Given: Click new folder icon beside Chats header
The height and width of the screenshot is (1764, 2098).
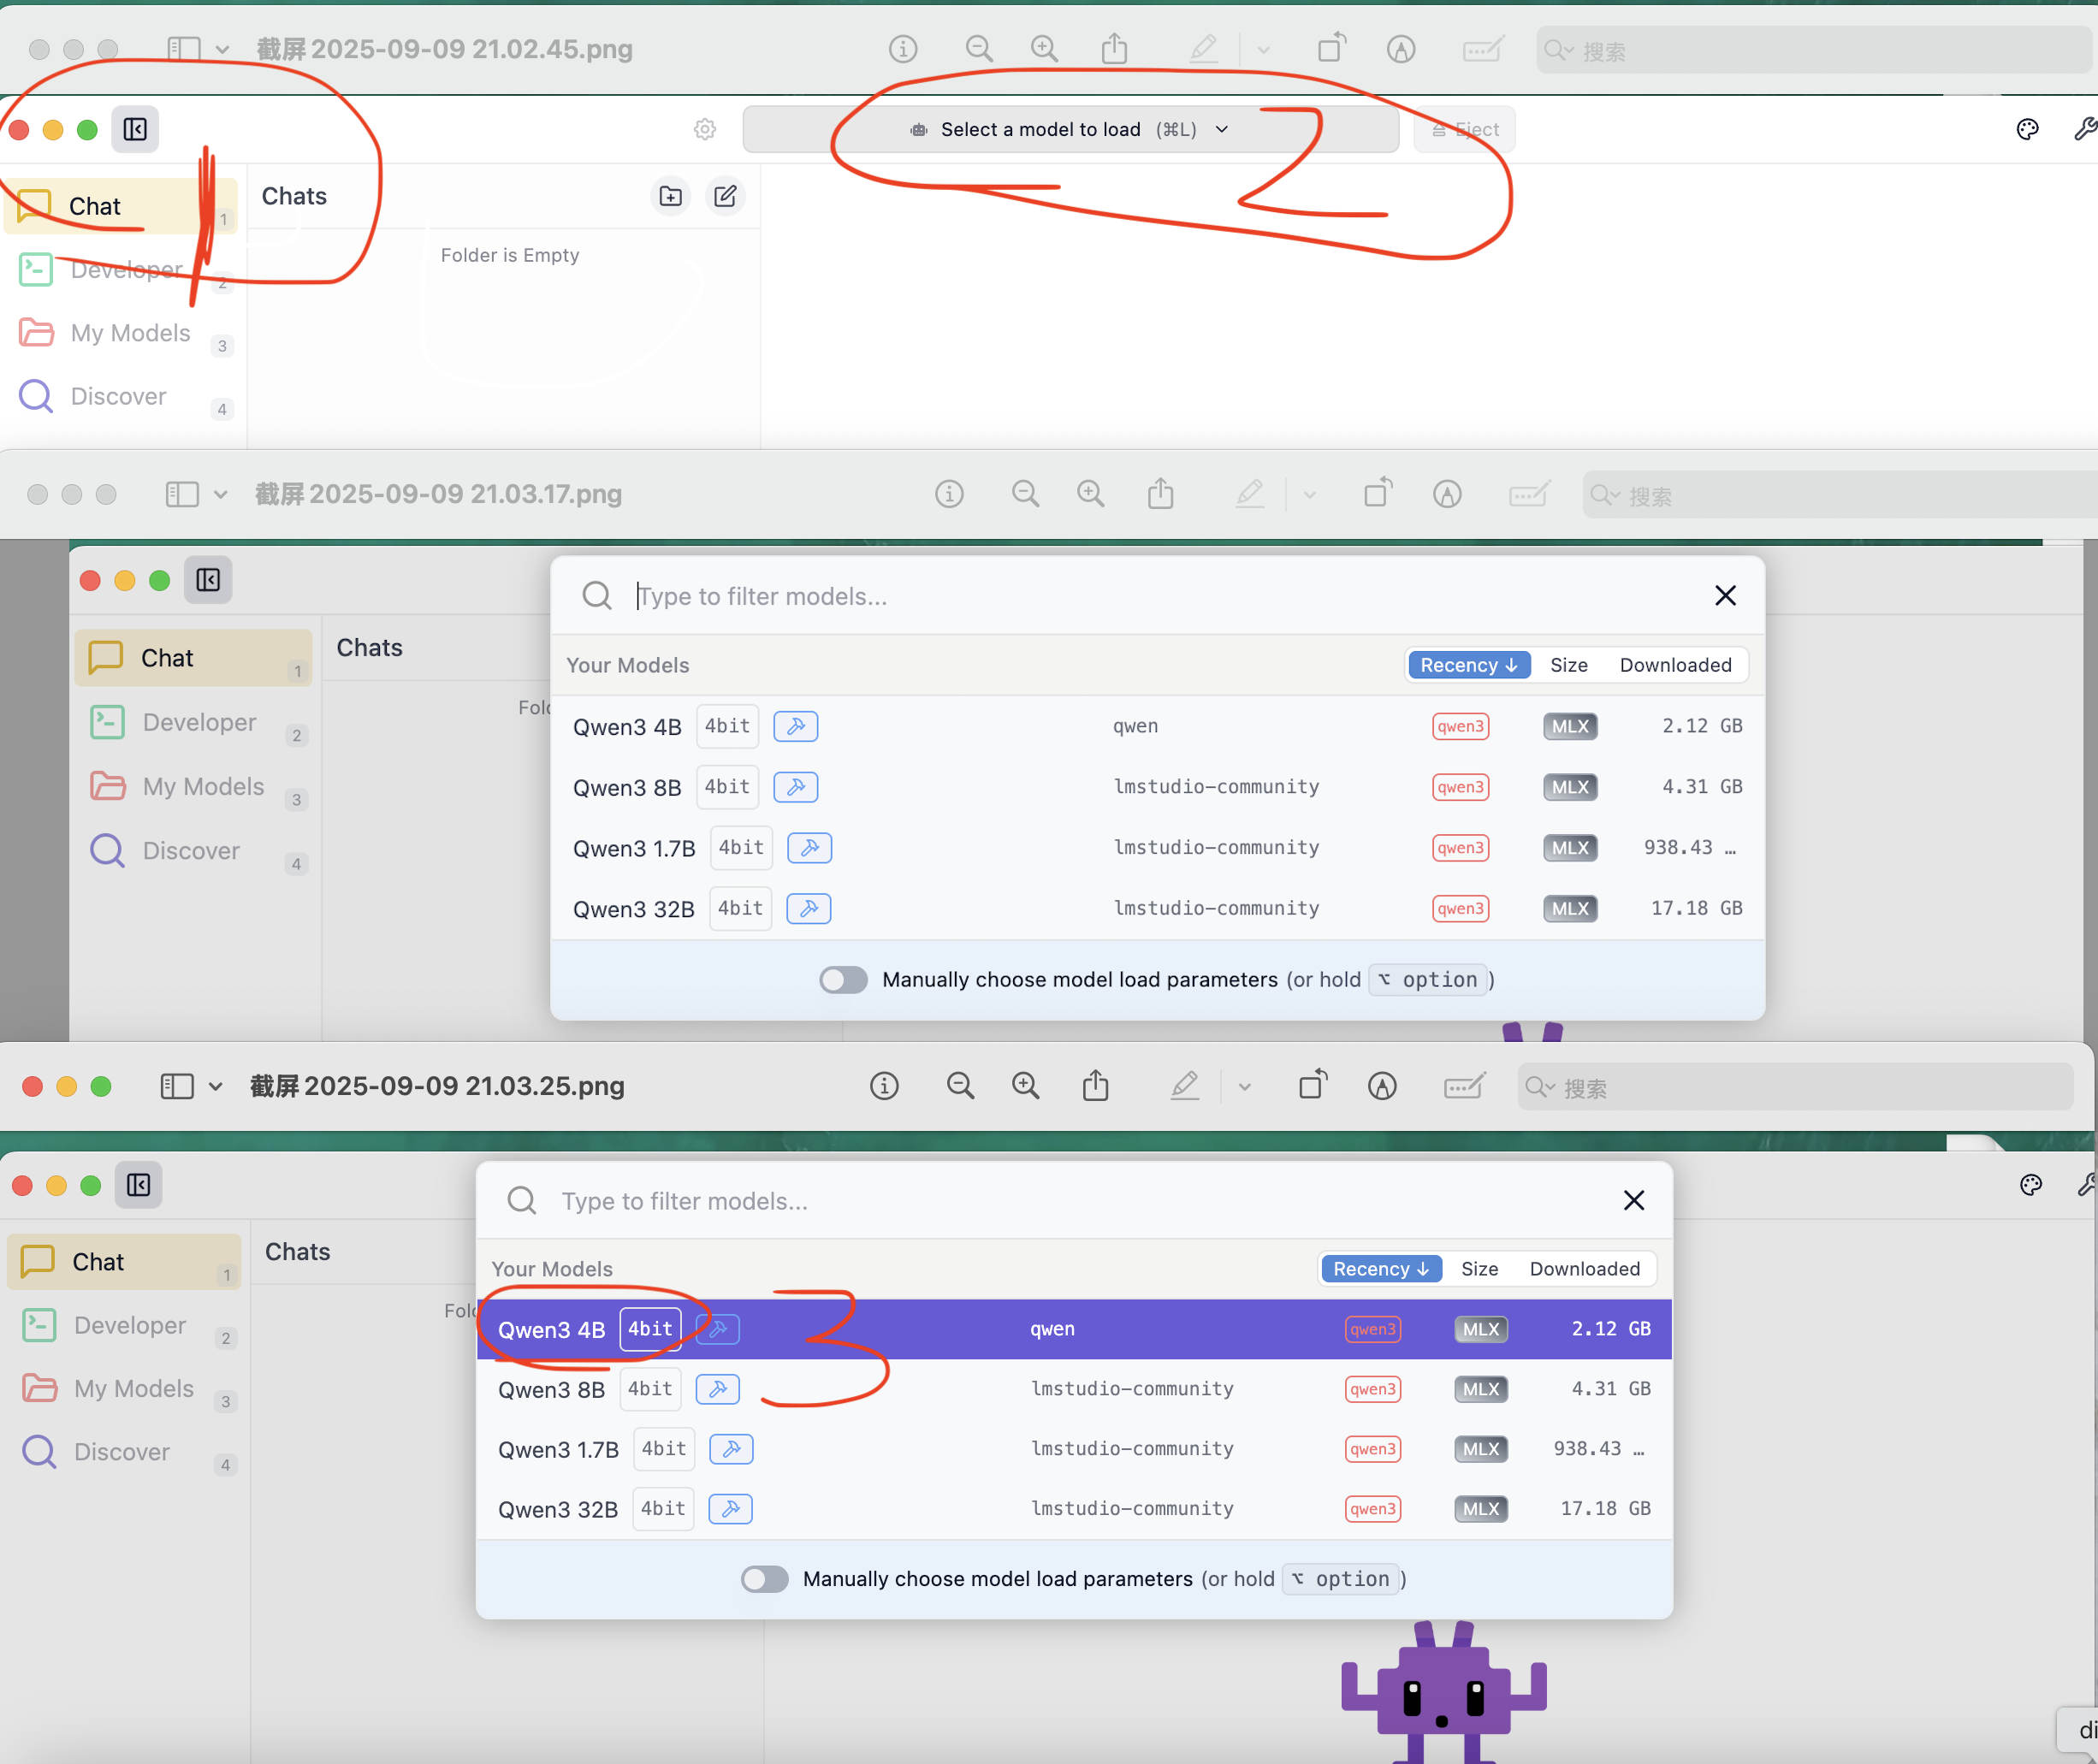Looking at the screenshot, I should tap(671, 196).
